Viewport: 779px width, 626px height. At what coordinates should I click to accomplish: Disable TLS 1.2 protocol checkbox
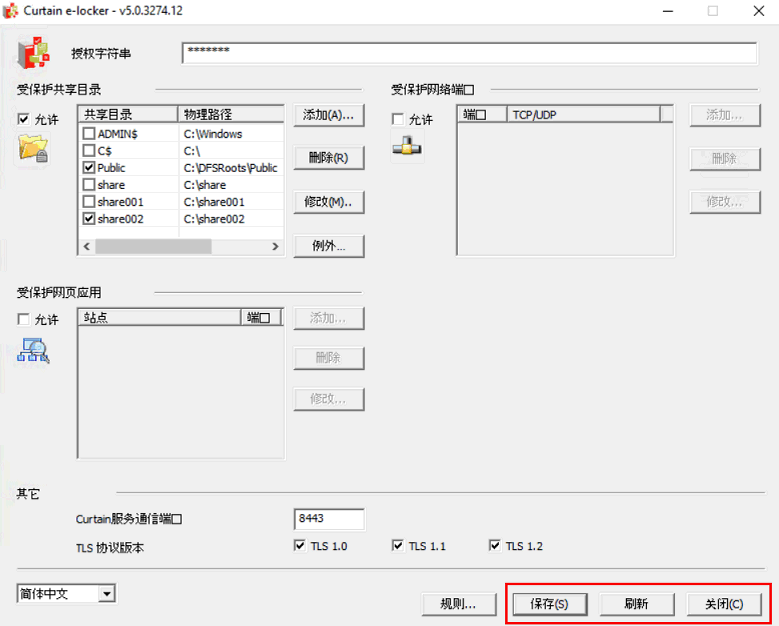495,545
